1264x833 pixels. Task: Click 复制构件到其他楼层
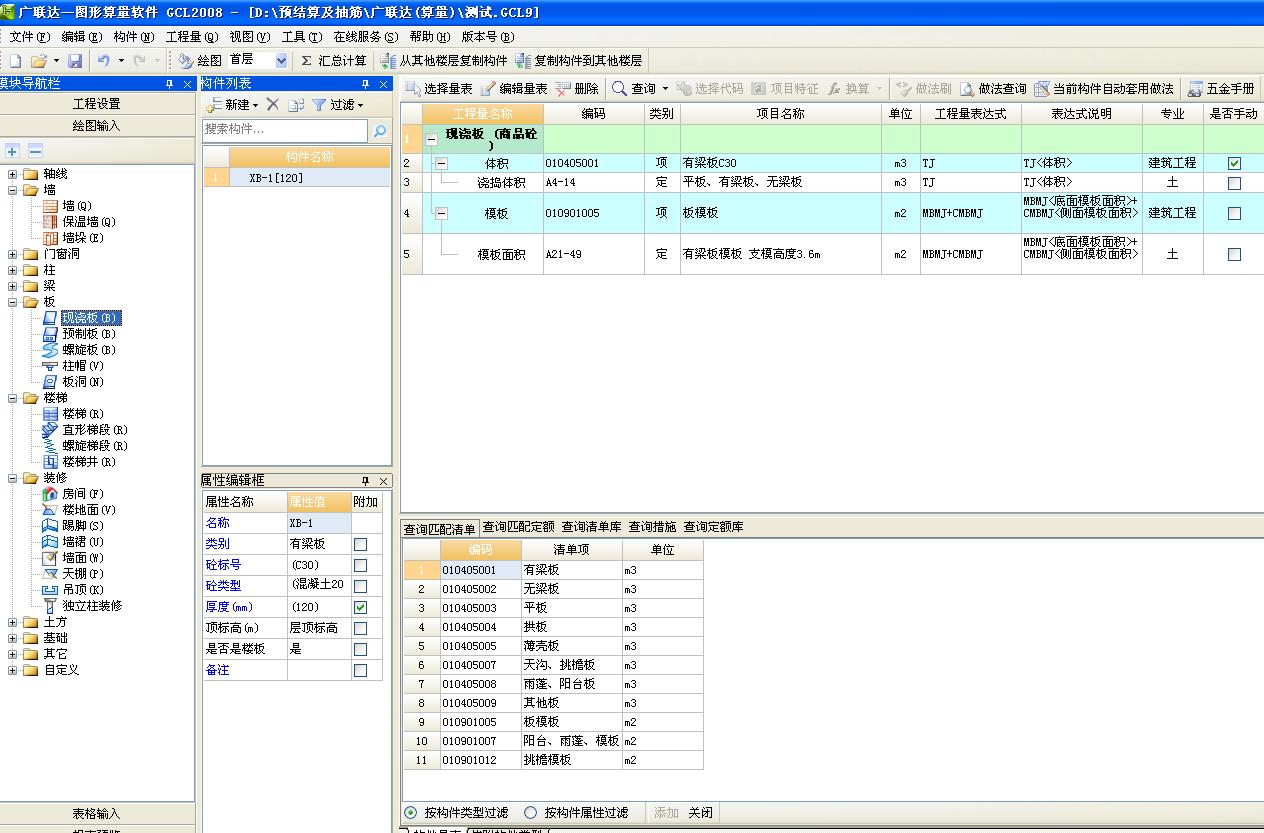[x=579, y=61]
